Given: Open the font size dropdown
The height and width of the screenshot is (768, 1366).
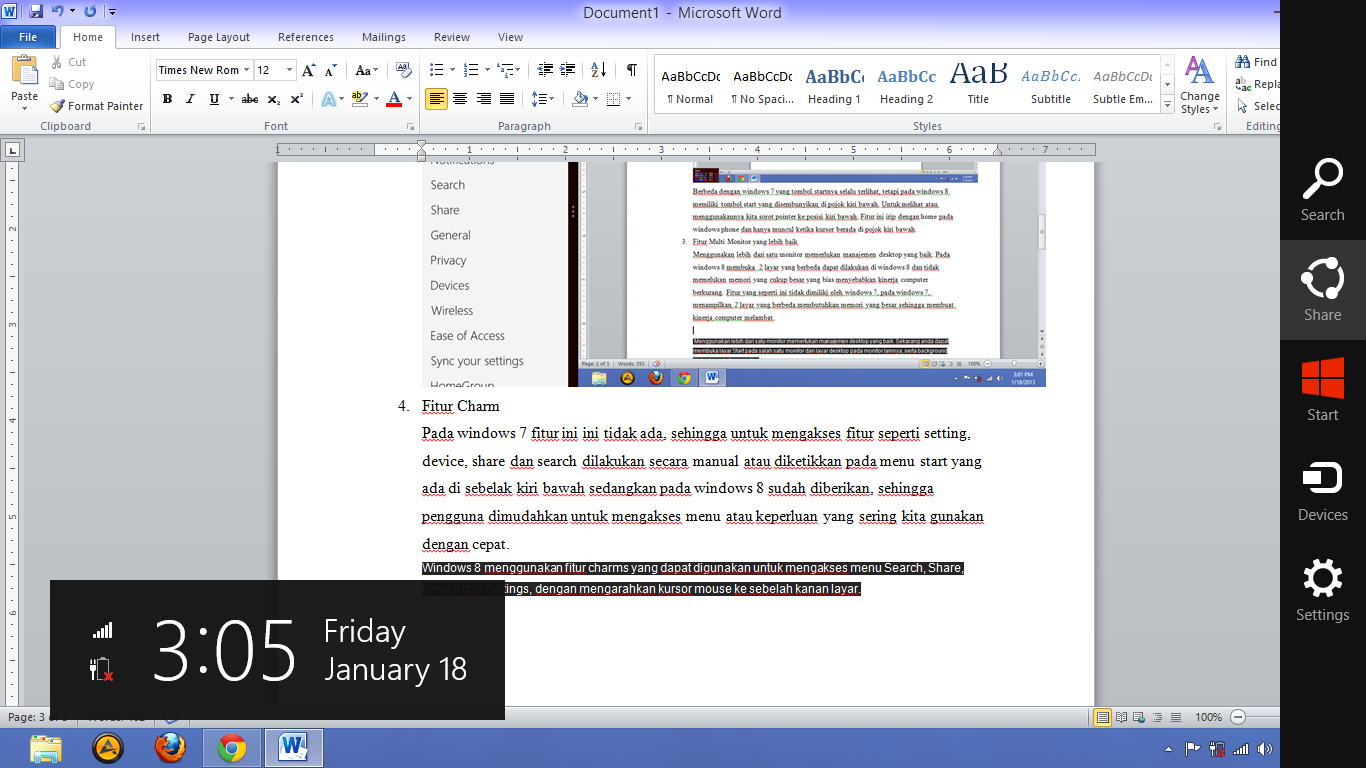Looking at the screenshot, I should 290,70.
